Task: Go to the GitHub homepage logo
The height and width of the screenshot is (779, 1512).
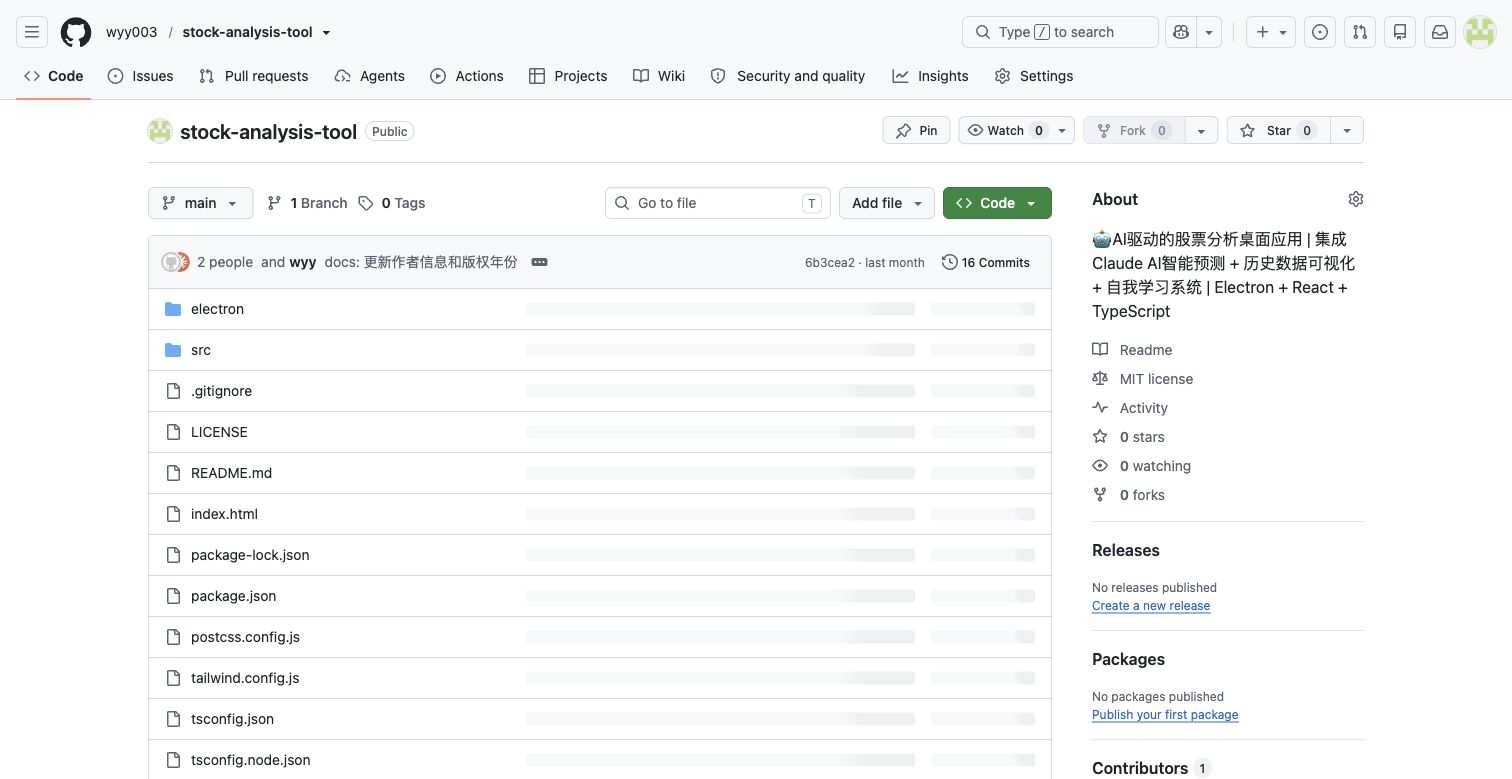Action: point(76,32)
